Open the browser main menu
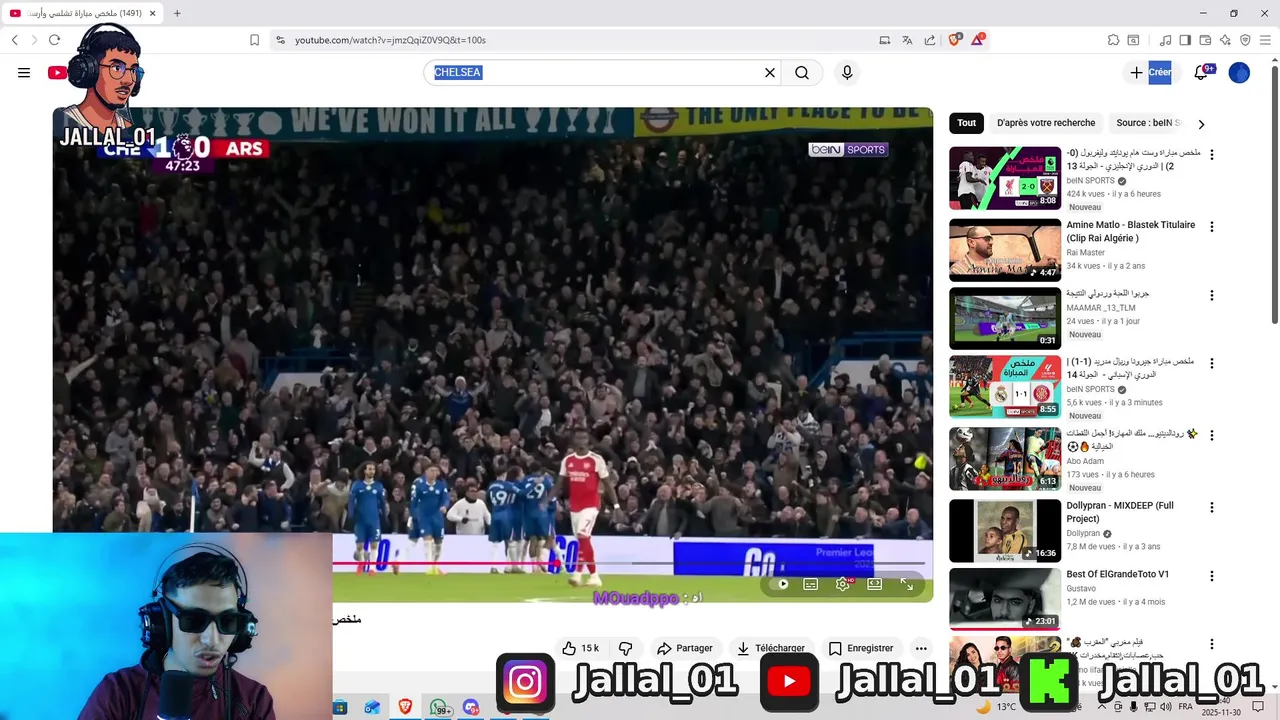This screenshot has width=1280, height=720. [x=1266, y=40]
